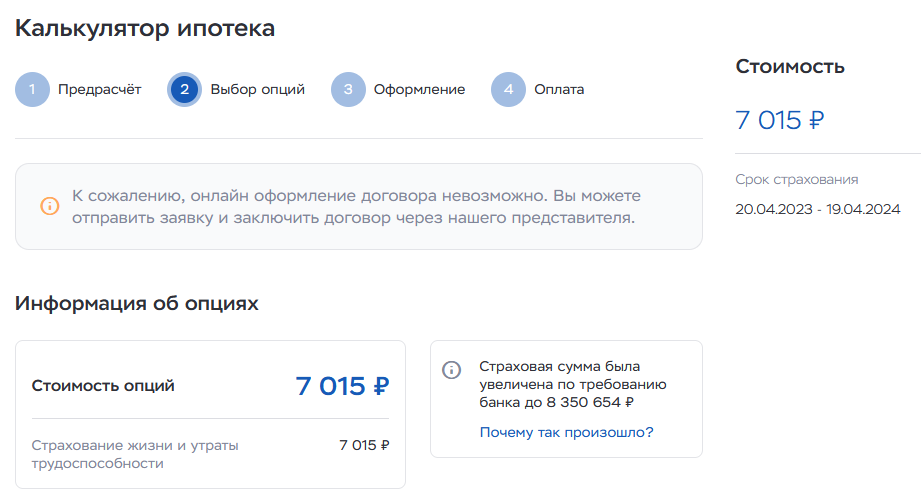This screenshot has height=496, width=921.
Task: Click the Информация об опциях heading
Action: (x=136, y=303)
